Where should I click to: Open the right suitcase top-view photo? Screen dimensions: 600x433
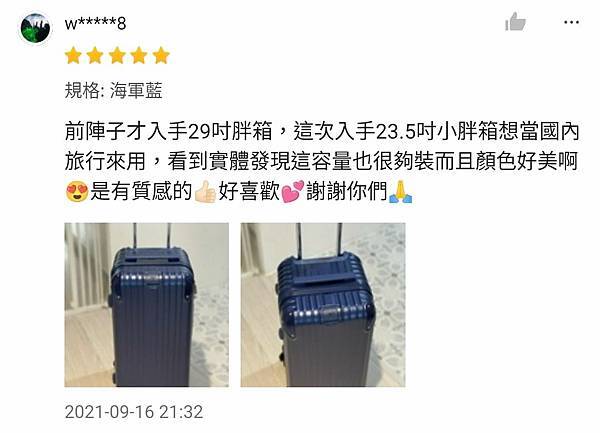pyautogui.click(x=323, y=305)
